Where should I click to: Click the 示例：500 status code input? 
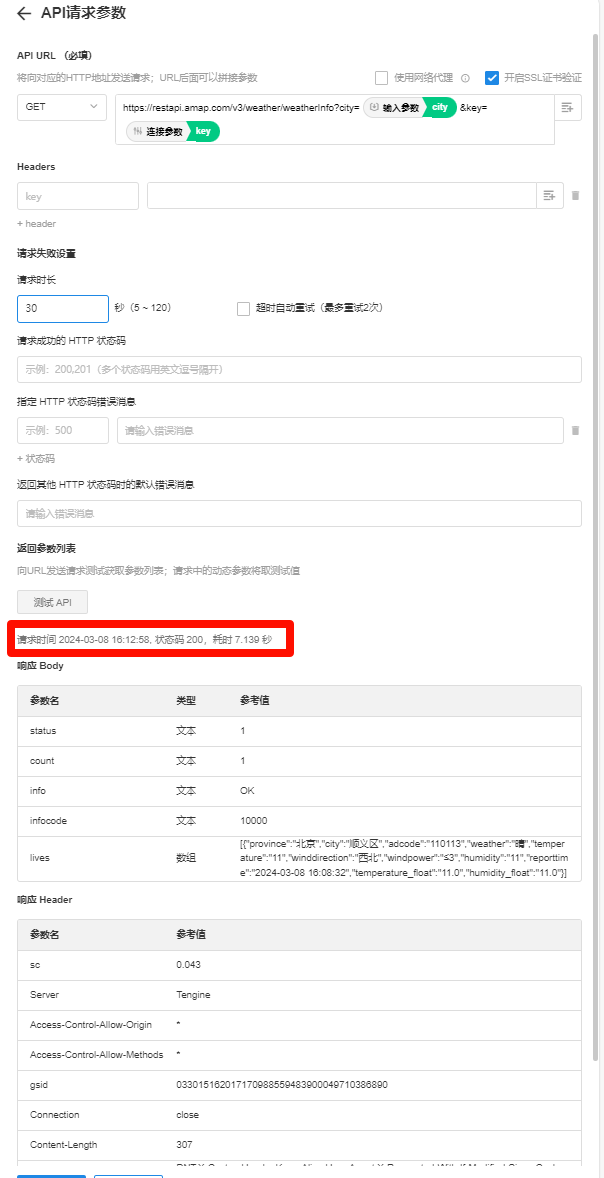63,430
